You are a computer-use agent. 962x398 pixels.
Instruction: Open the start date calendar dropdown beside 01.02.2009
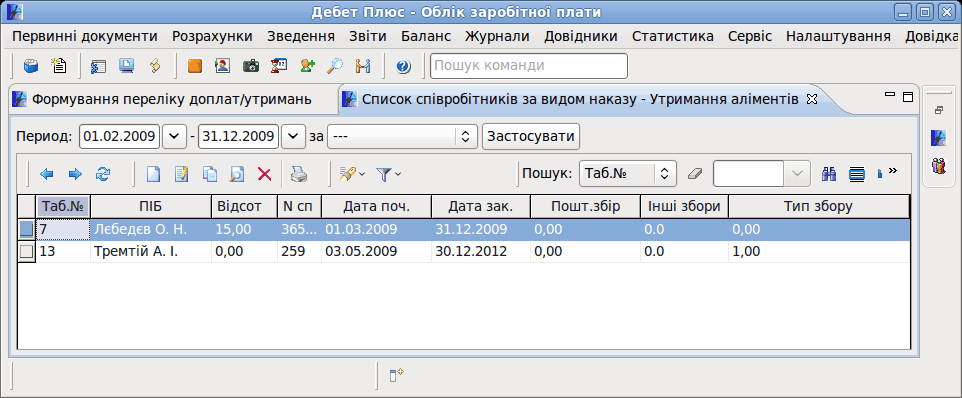point(174,136)
